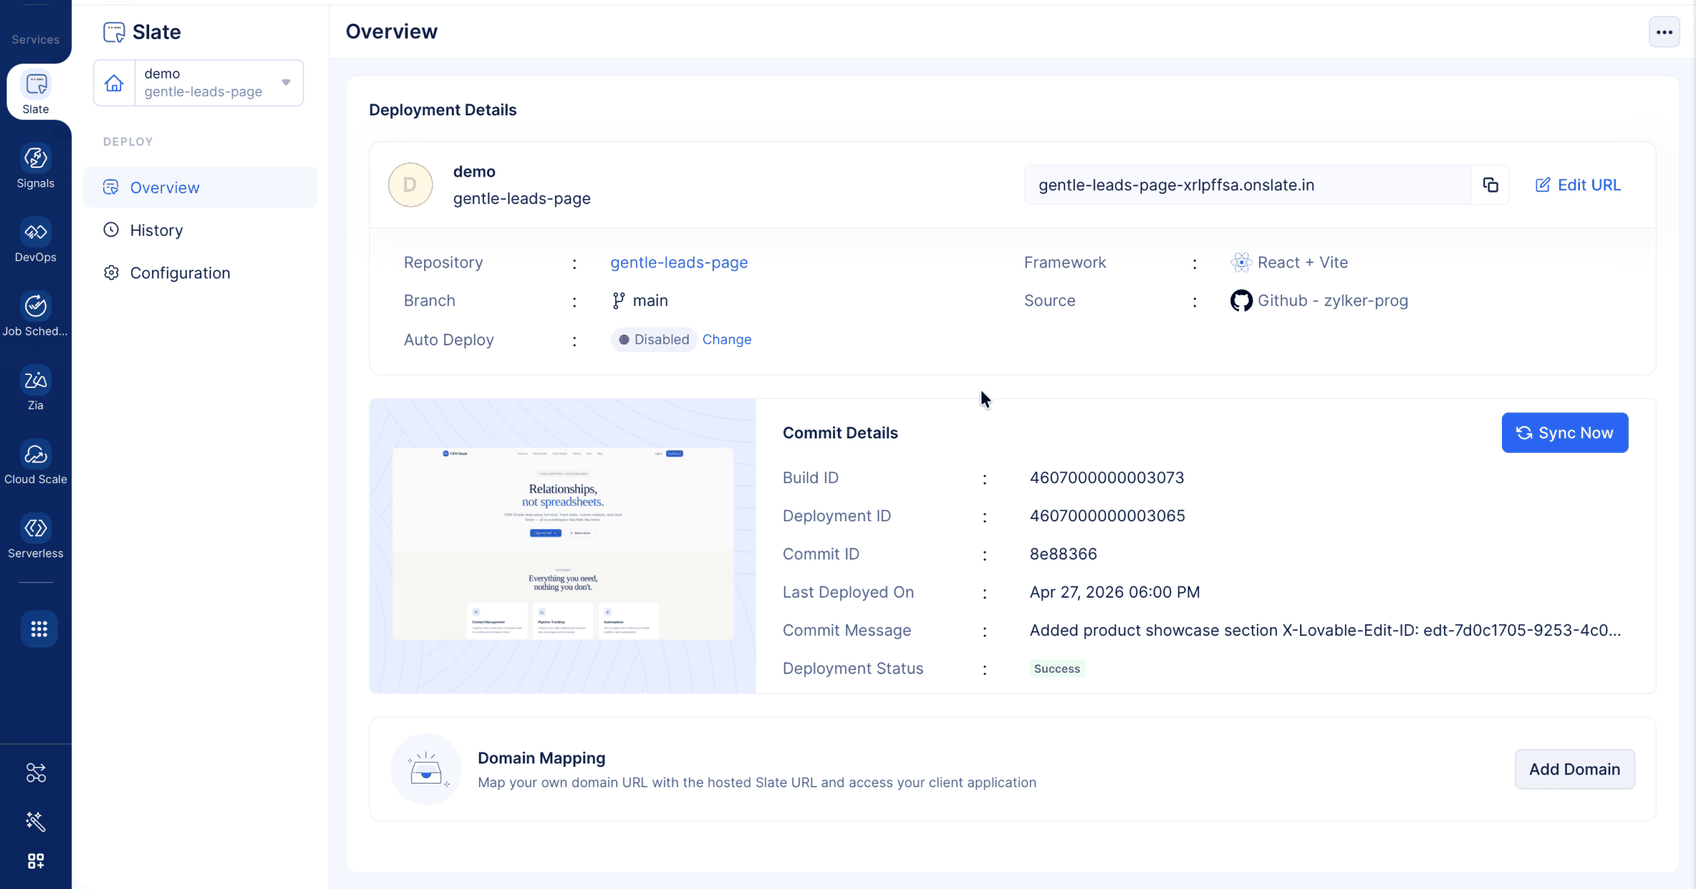Click the home icon beside demo project
This screenshot has width=1696, height=889.
tap(114, 83)
